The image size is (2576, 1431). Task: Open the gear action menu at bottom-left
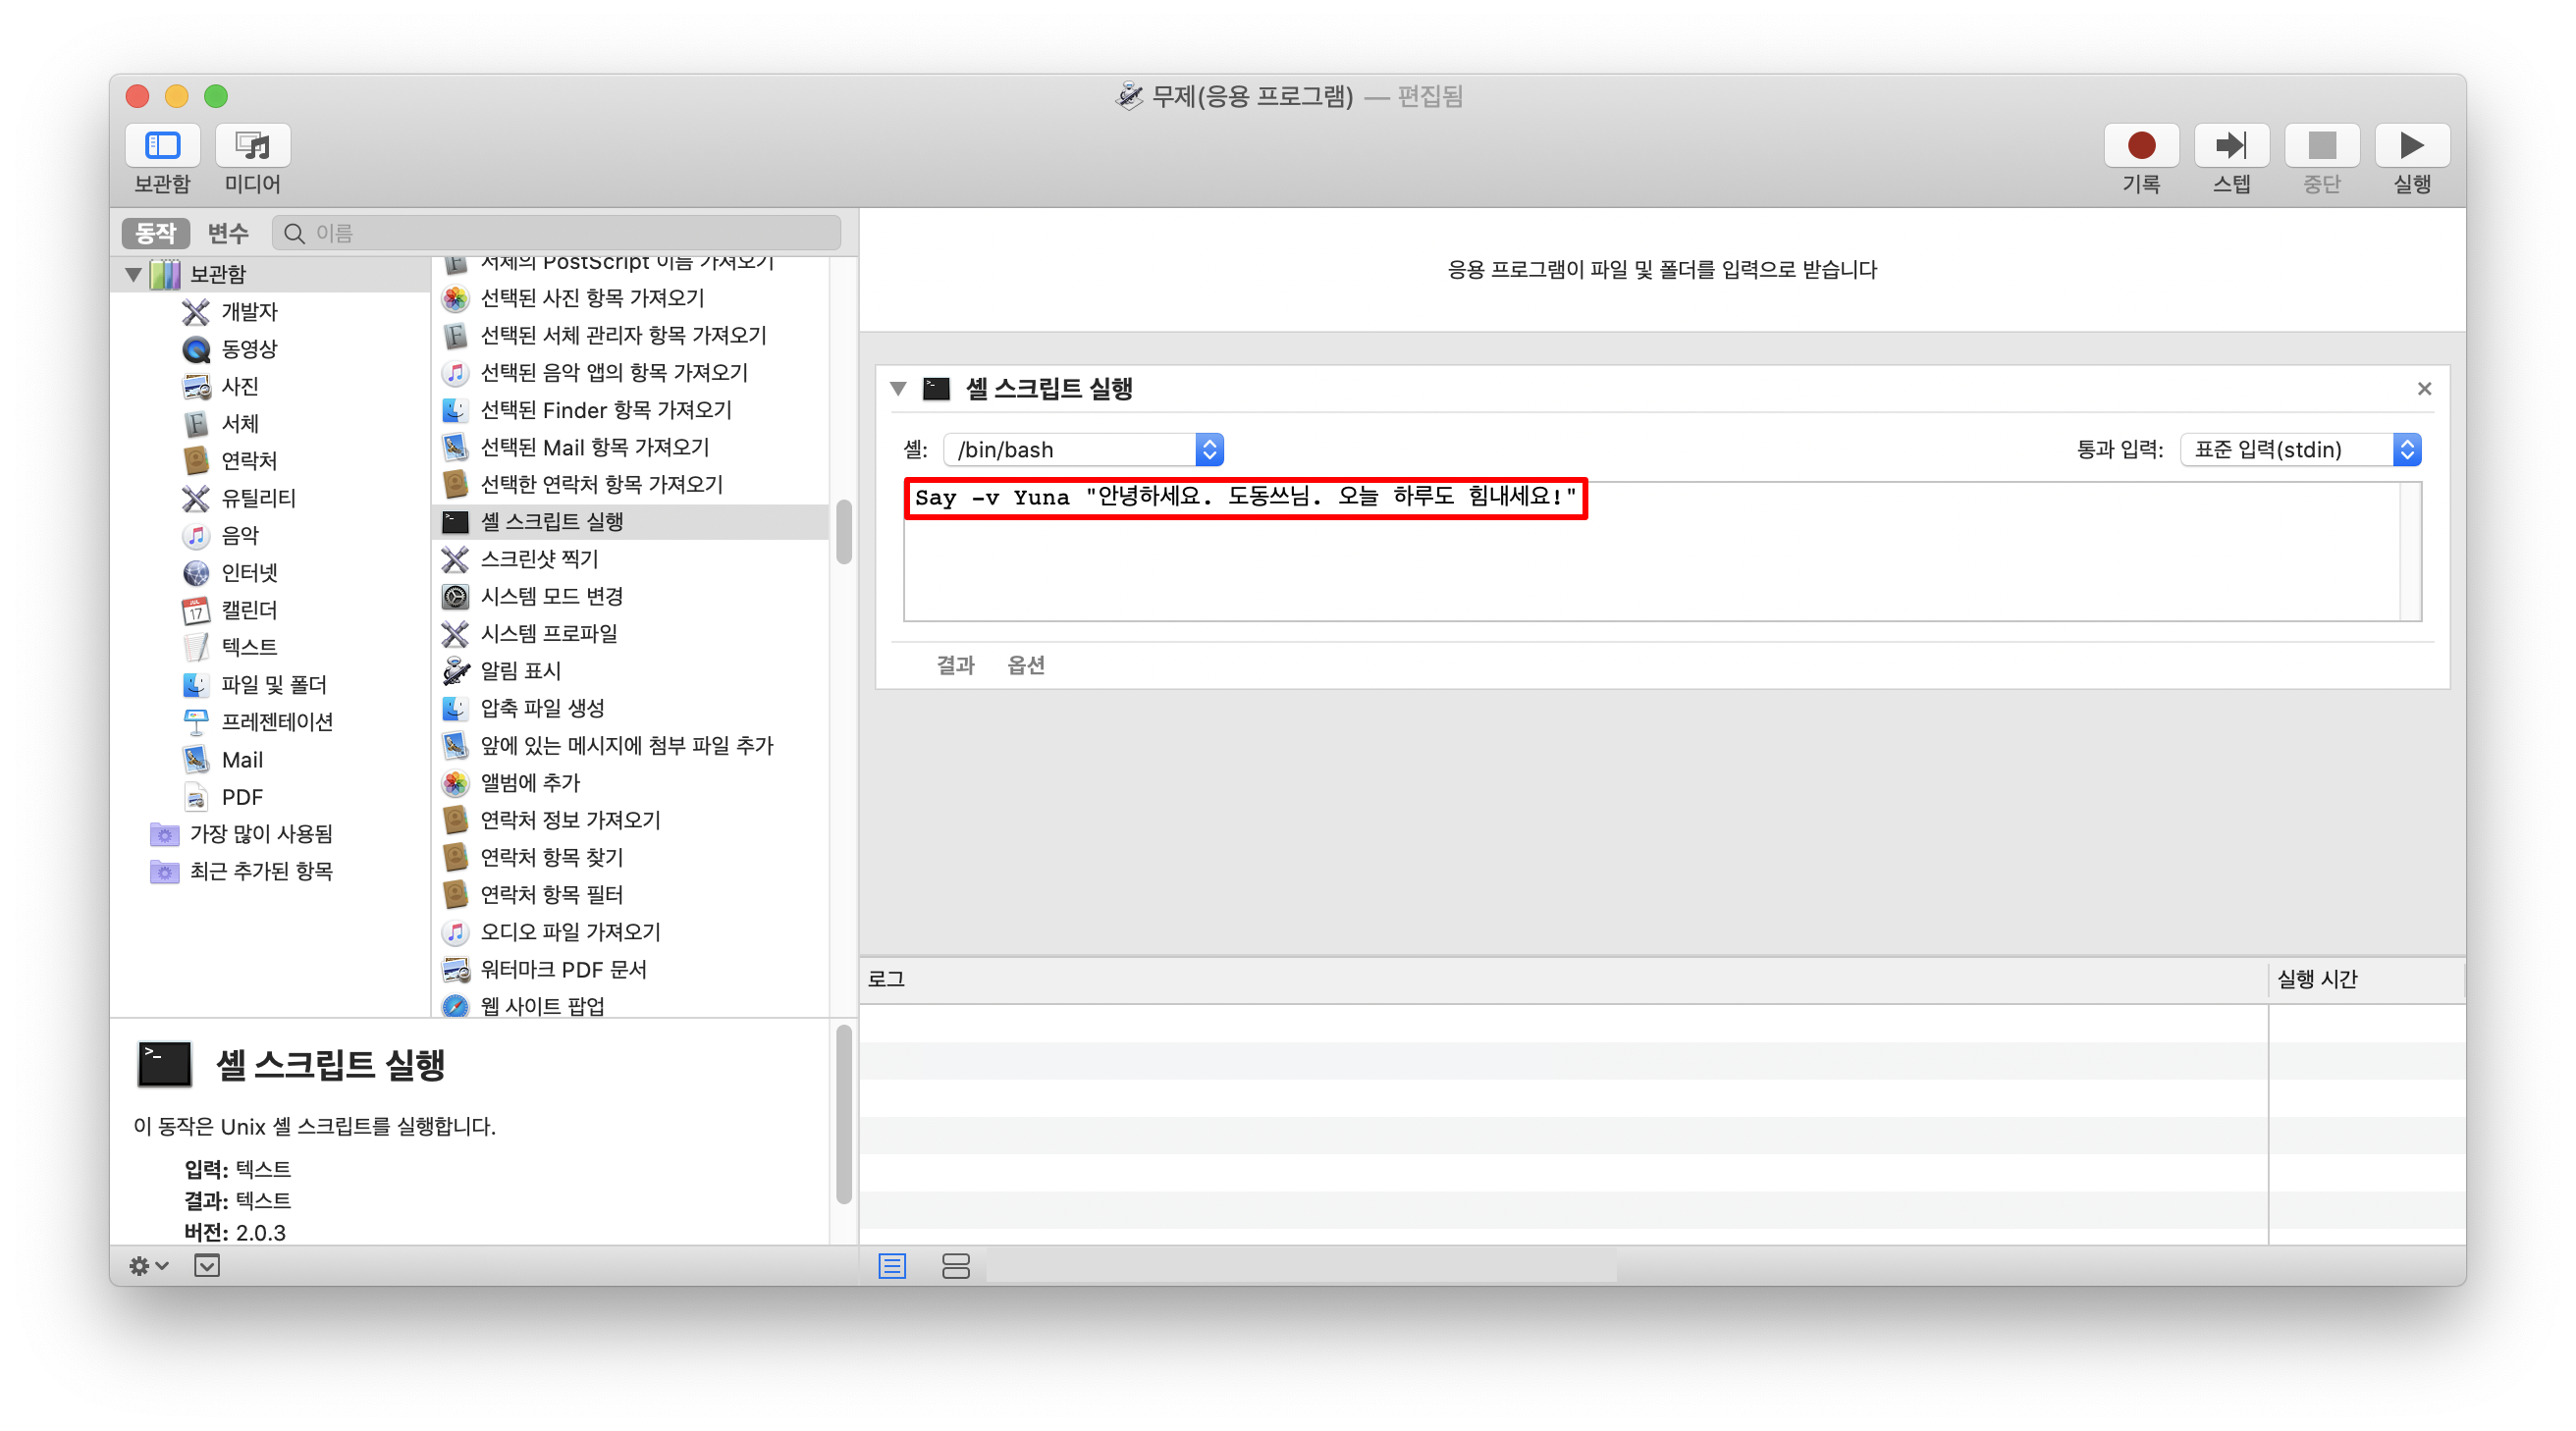coord(148,1266)
